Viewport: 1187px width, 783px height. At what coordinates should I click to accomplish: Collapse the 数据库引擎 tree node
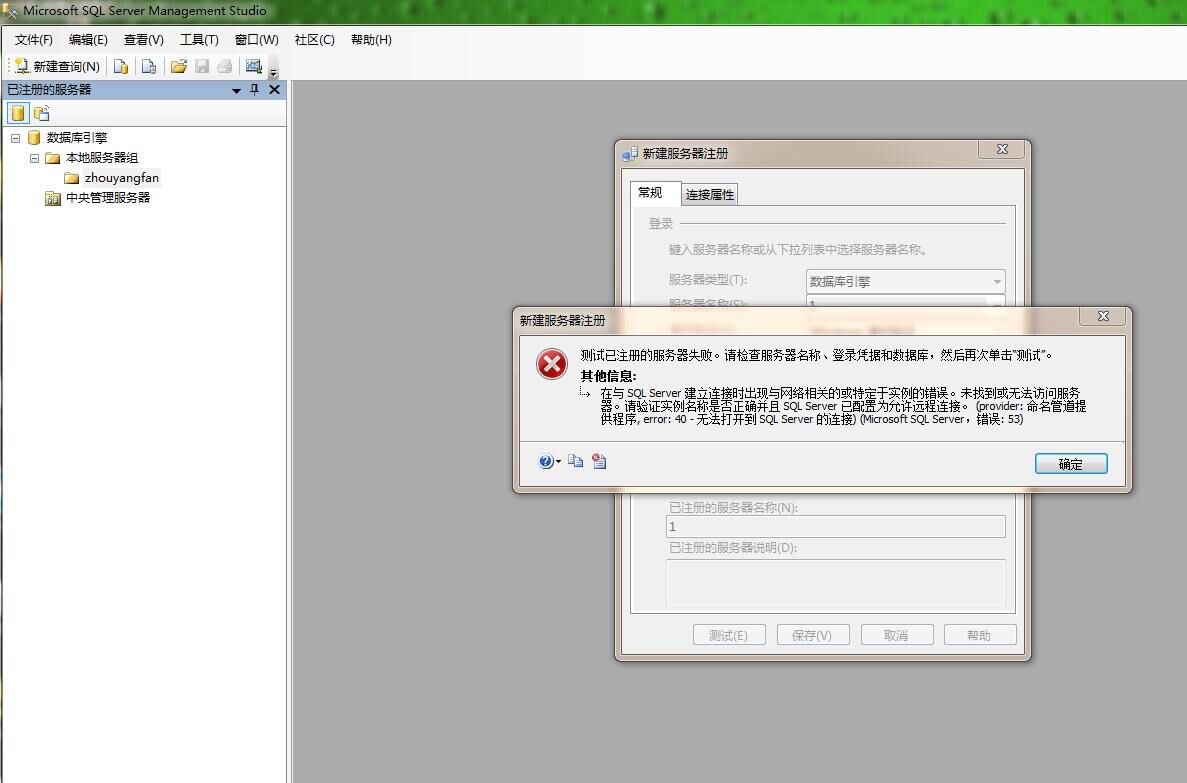pyautogui.click(x=15, y=138)
